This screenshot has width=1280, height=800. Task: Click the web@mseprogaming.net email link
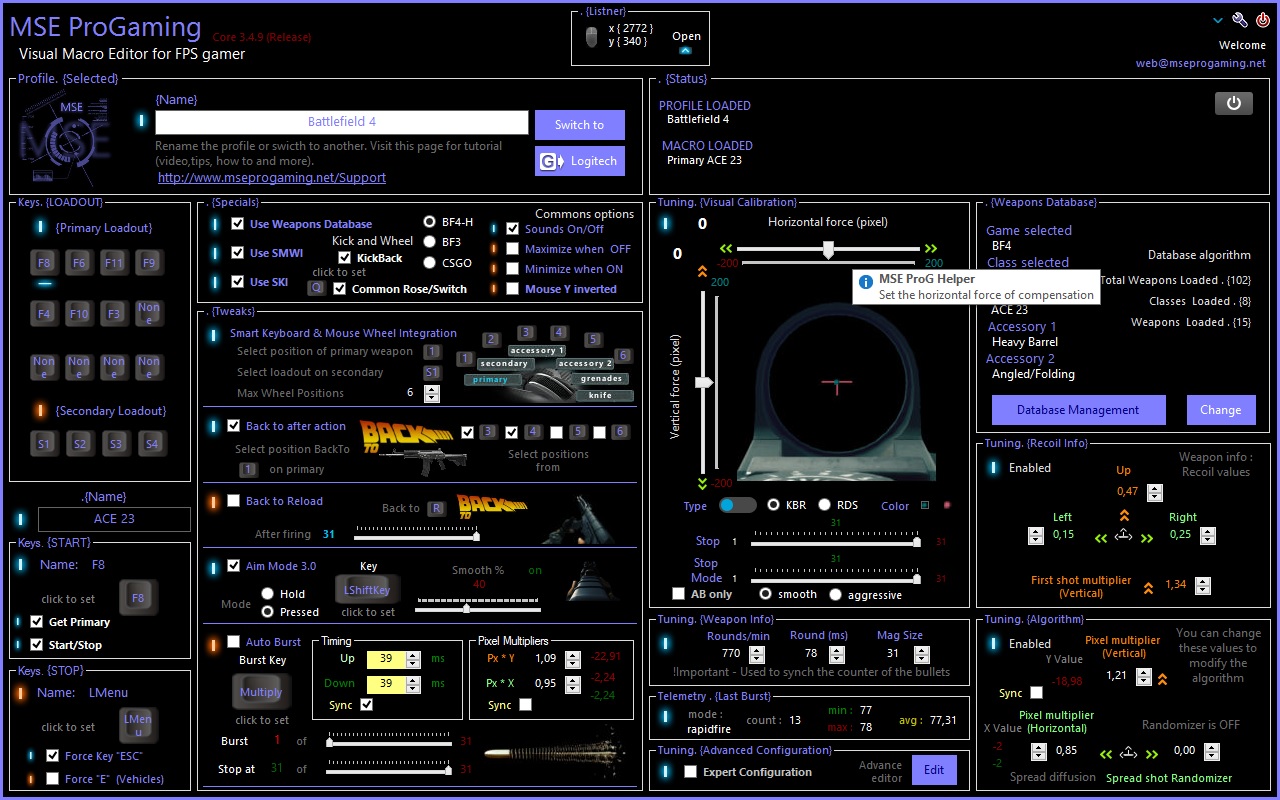click(x=1201, y=63)
